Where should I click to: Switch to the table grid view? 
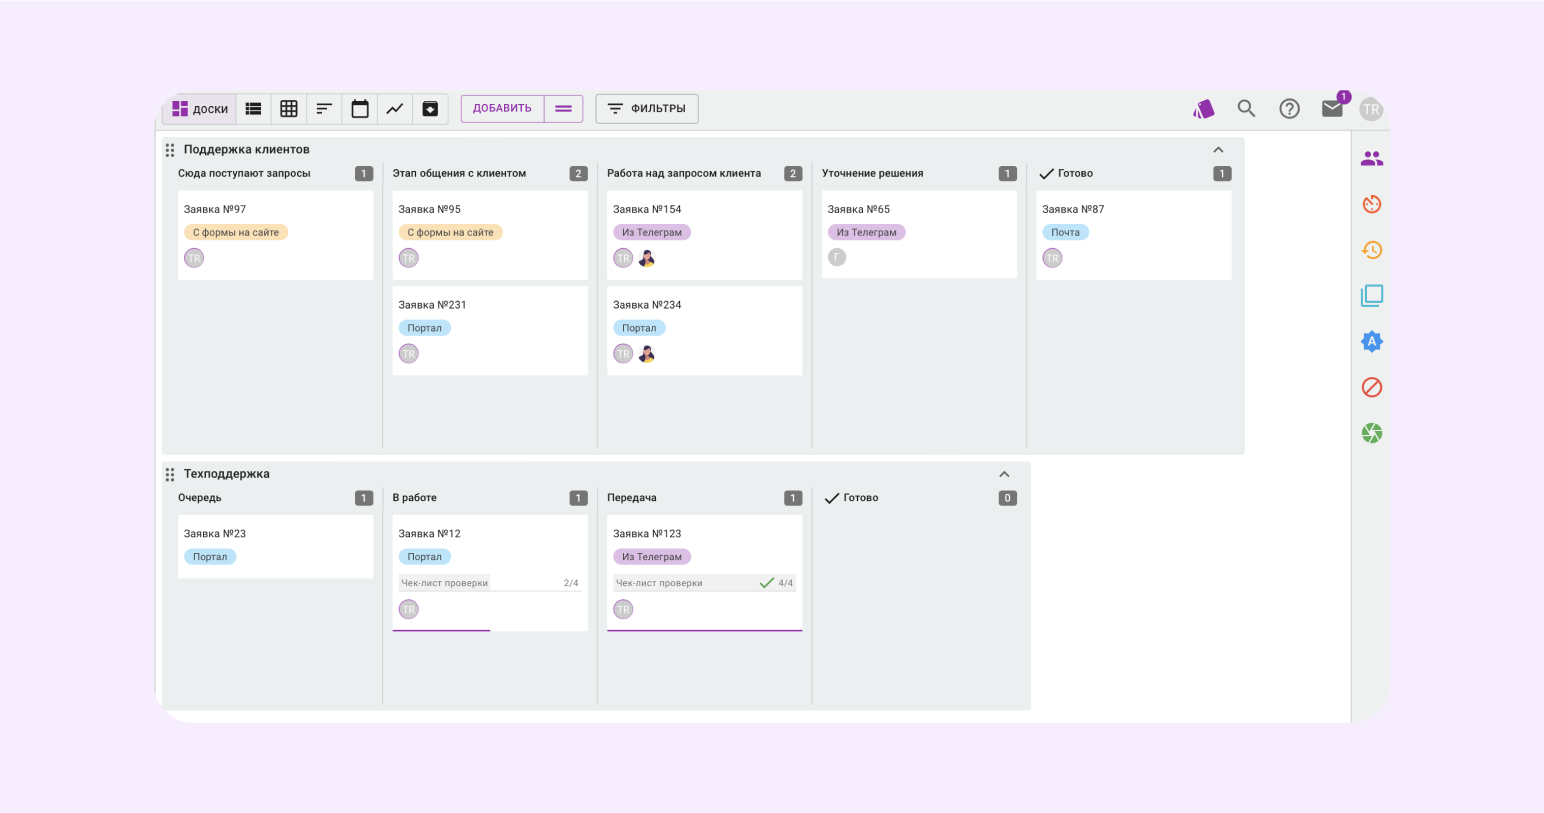[x=289, y=109]
